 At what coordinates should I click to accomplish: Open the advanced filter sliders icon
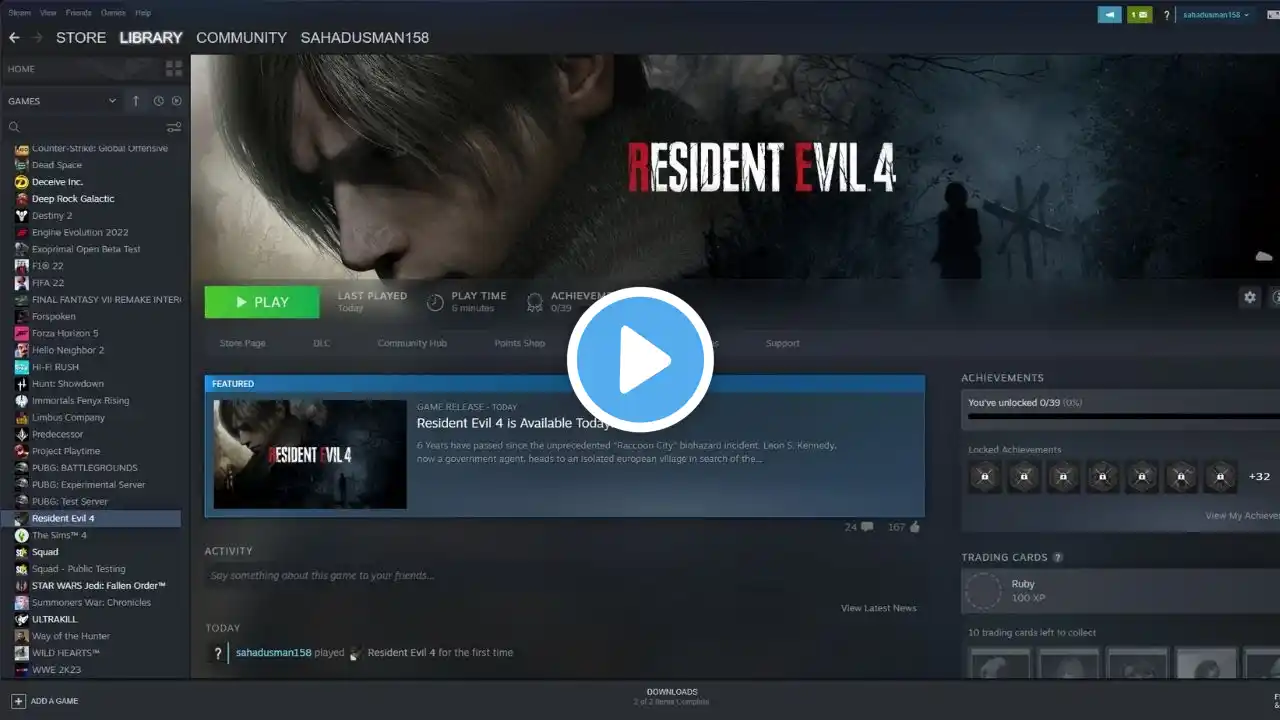pyautogui.click(x=174, y=127)
